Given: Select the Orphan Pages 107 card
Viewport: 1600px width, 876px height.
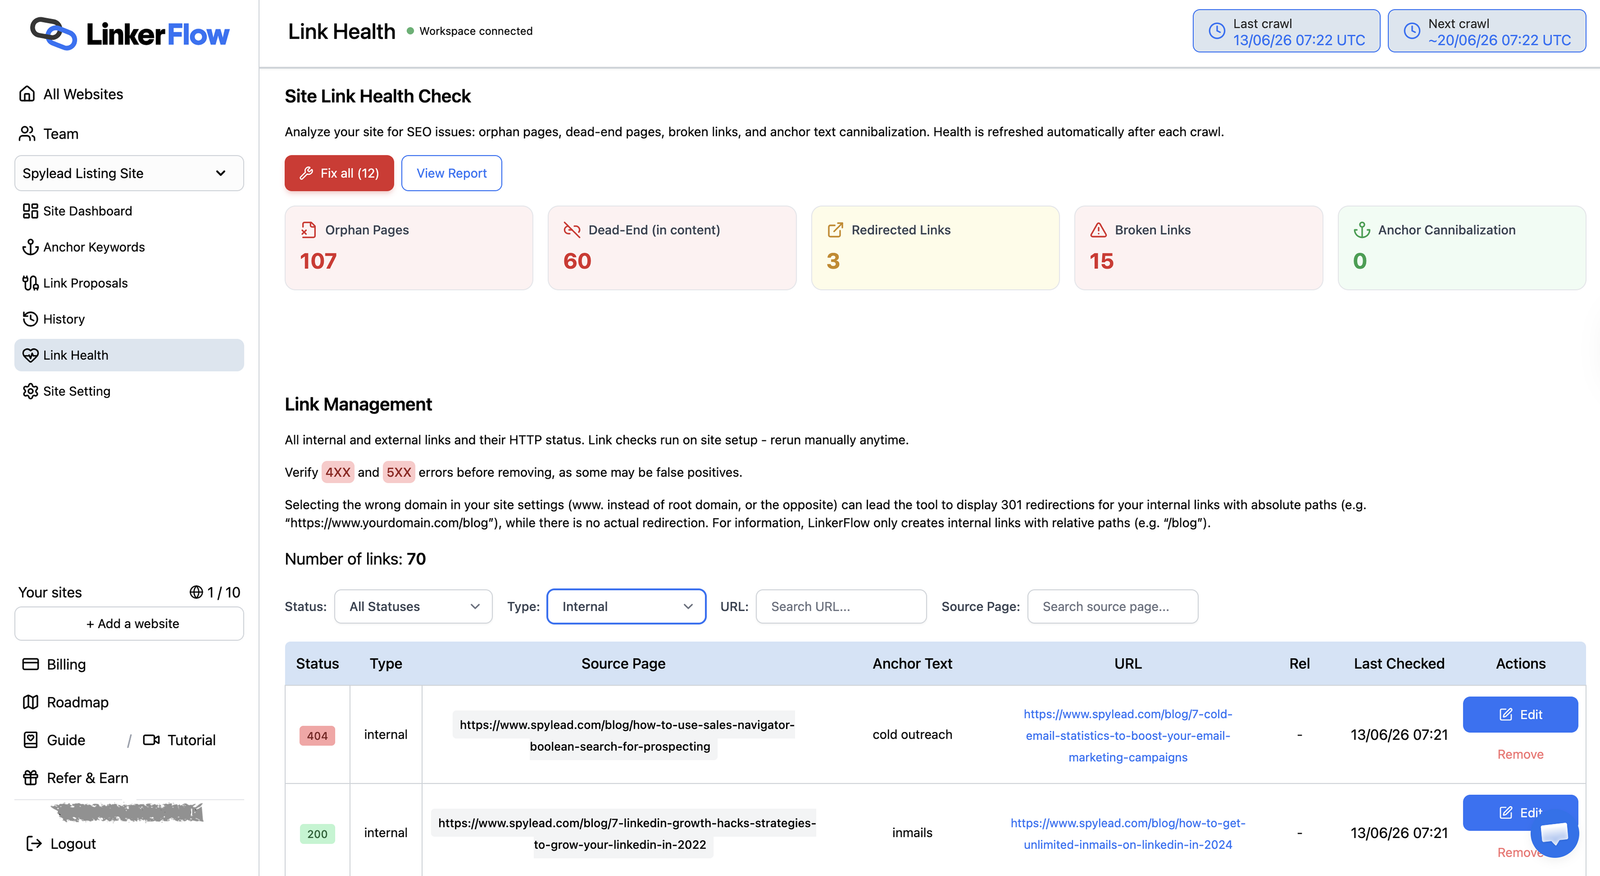Looking at the screenshot, I should tap(409, 248).
